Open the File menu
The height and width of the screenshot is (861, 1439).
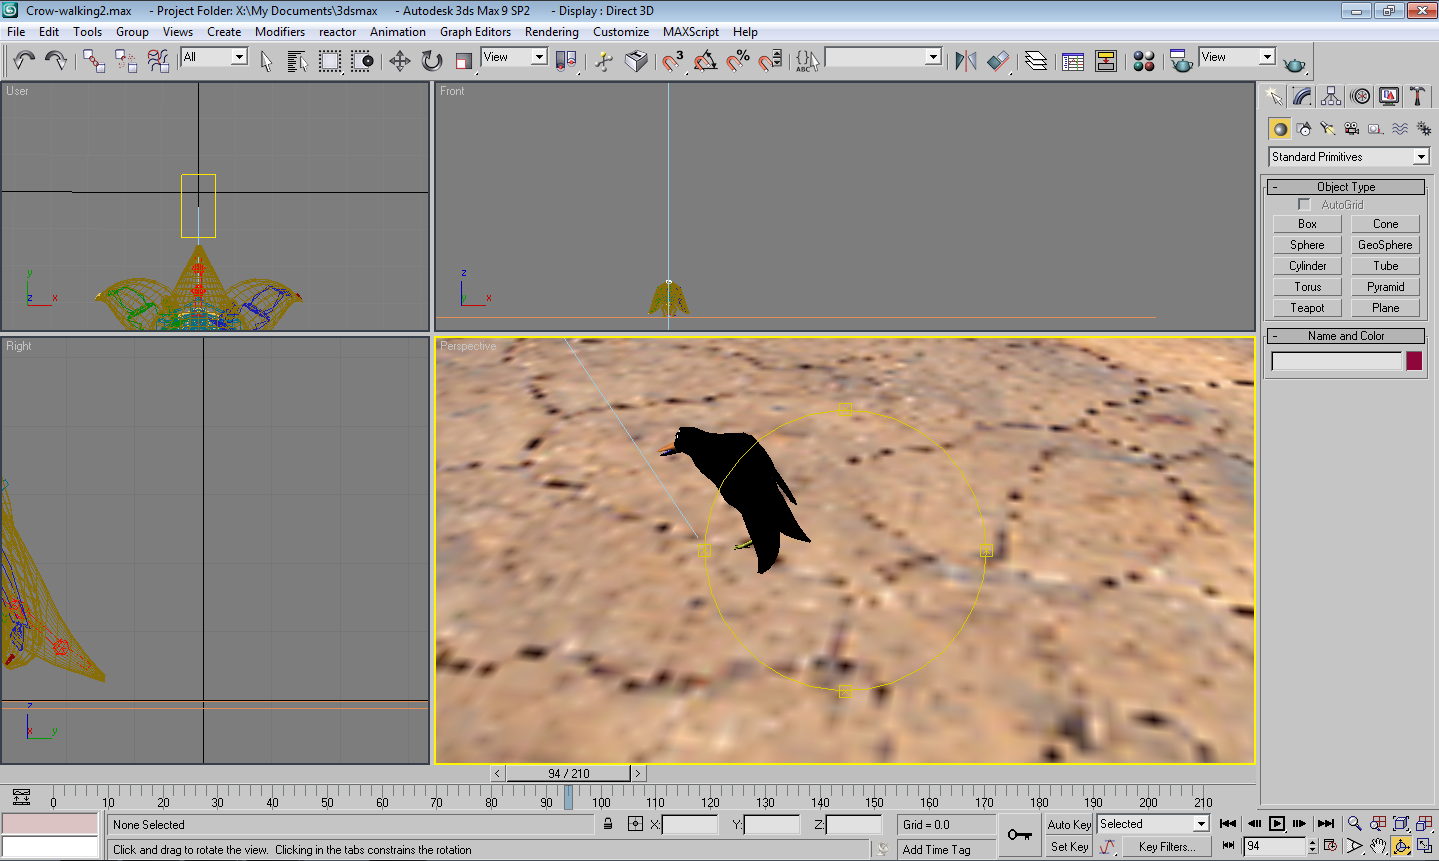16,32
